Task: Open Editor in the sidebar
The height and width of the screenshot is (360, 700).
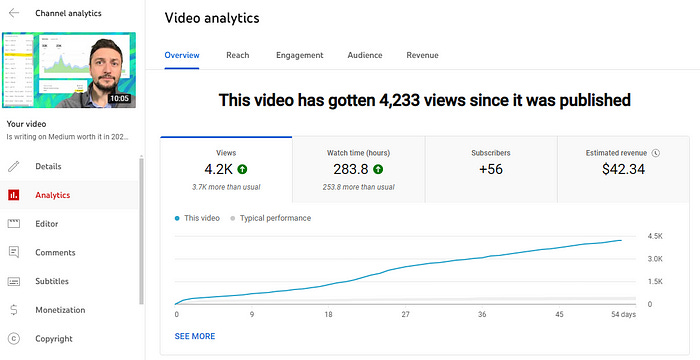Action: tap(69, 224)
